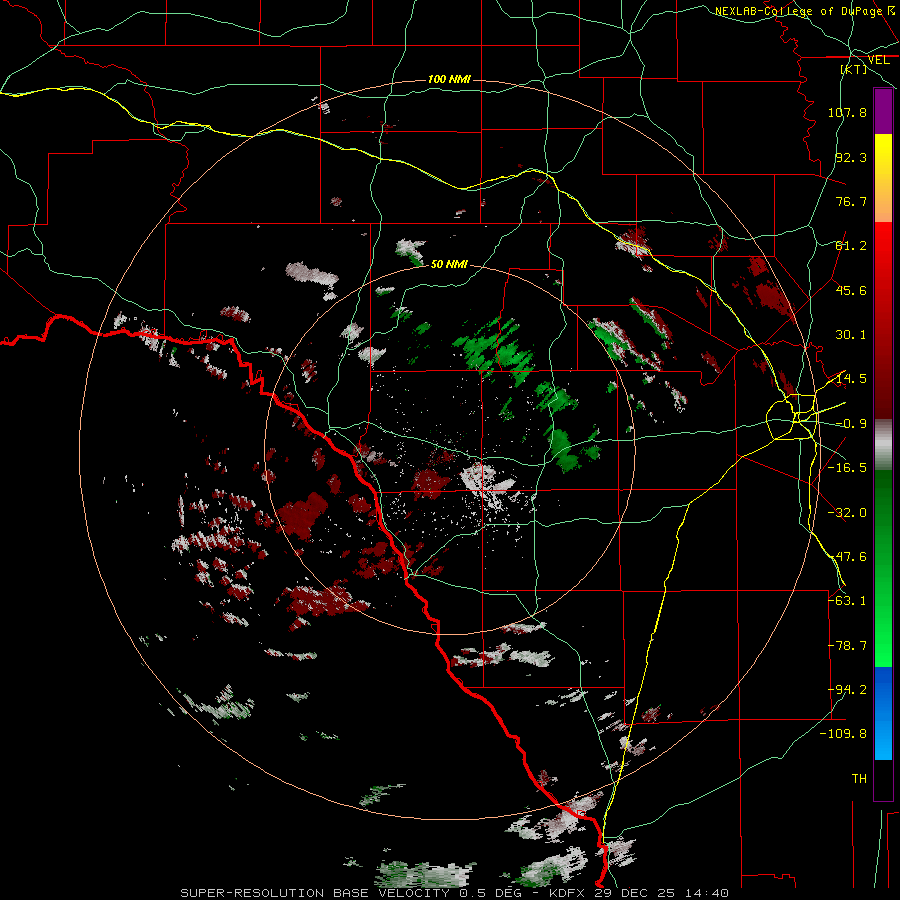
Task: Click the 14:40 timestamp
Action: (x=708, y=893)
